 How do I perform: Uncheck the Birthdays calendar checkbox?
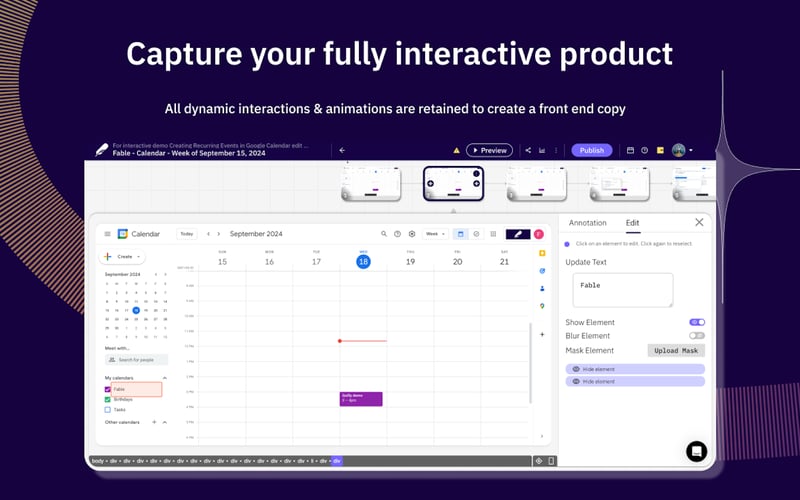pos(108,399)
